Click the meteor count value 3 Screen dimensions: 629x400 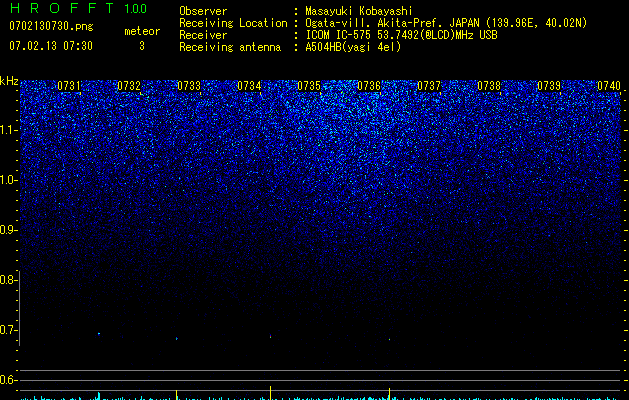click(142, 46)
